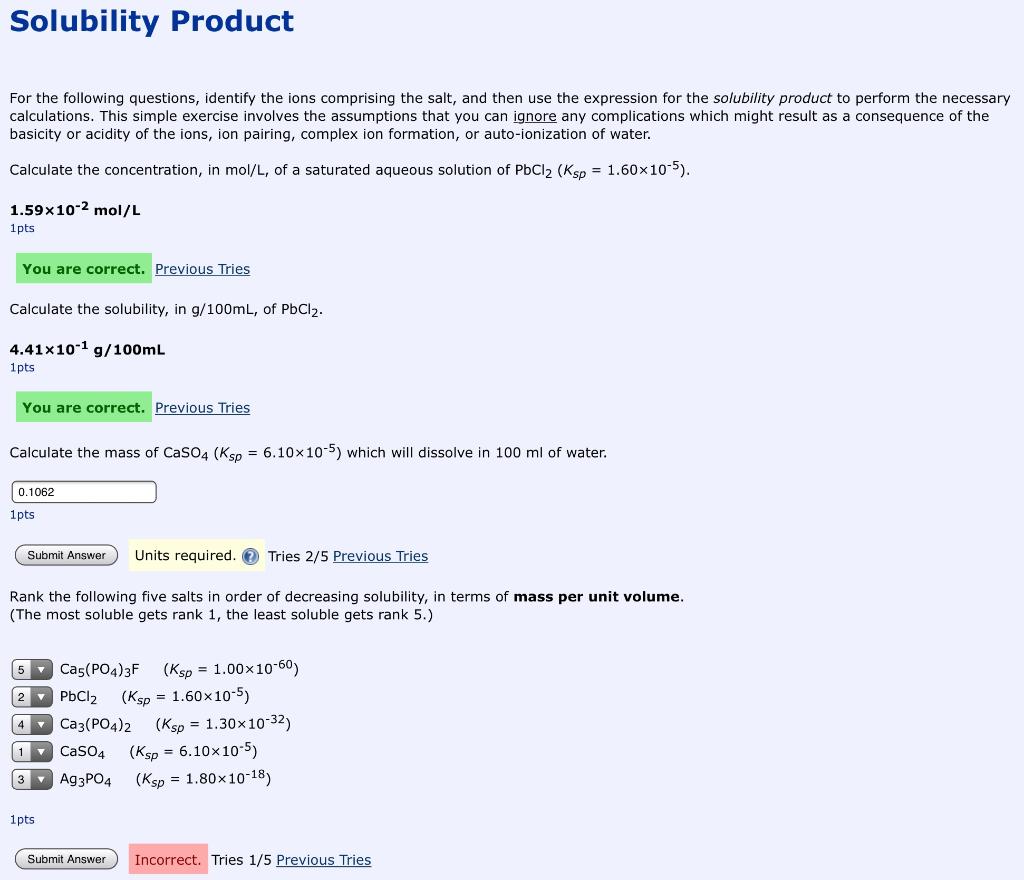Image resolution: width=1024 pixels, height=880 pixels.
Task: Open rank dropdown for Ca5(PO4)3F salt
Action: point(31,668)
